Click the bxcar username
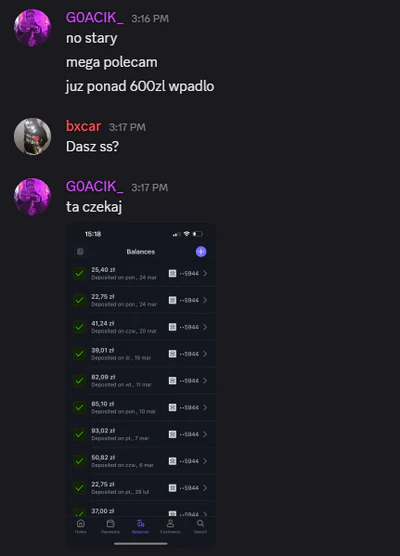The width and height of the screenshot is (400, 556). [83, 126]
